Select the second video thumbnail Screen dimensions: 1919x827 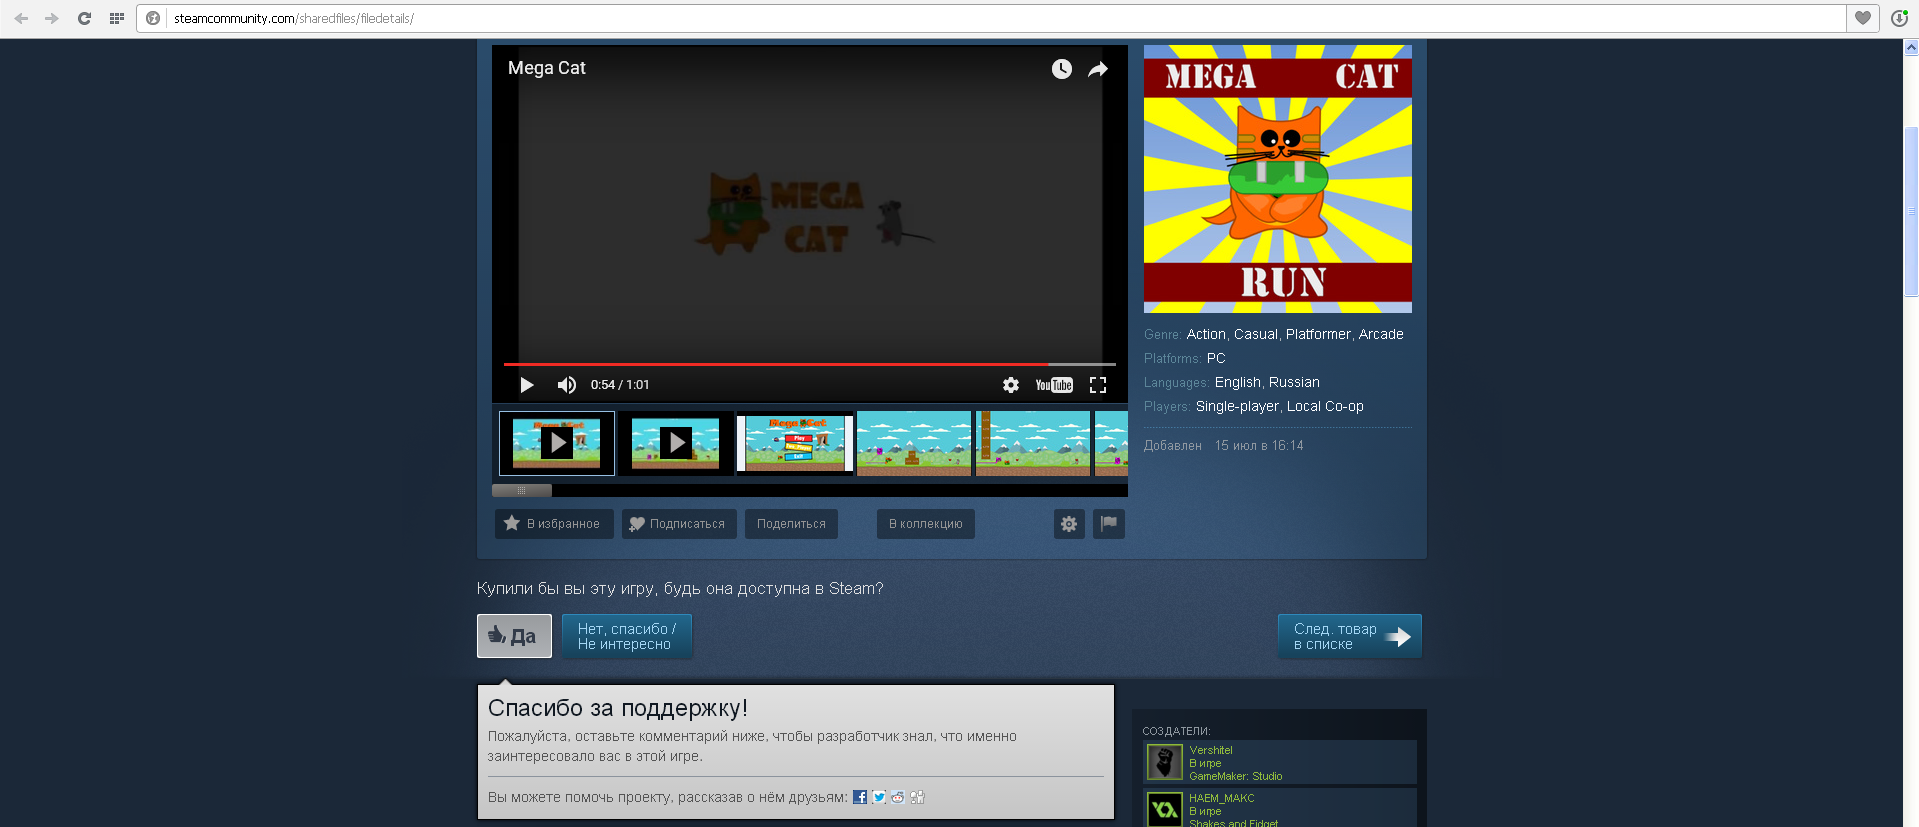[x=676, y=443]
